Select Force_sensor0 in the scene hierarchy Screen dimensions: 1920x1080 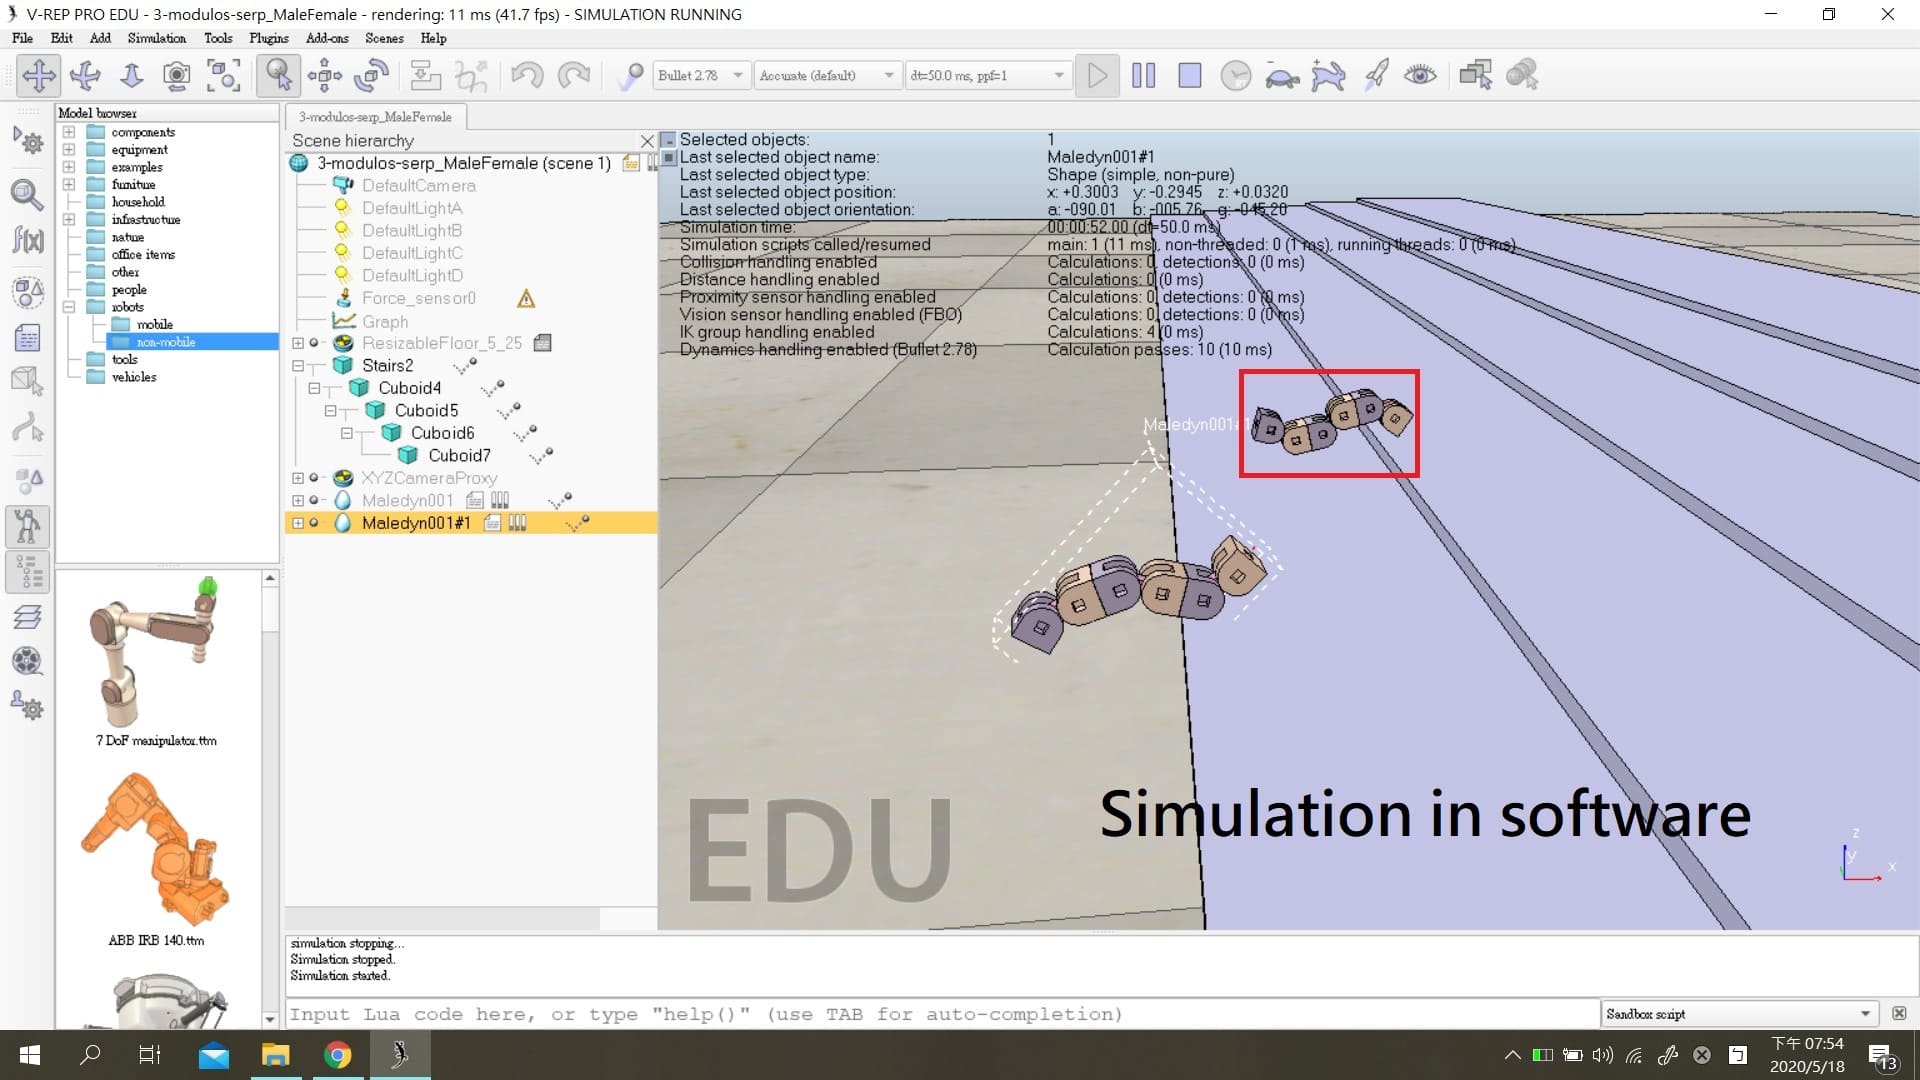[418, 298]
